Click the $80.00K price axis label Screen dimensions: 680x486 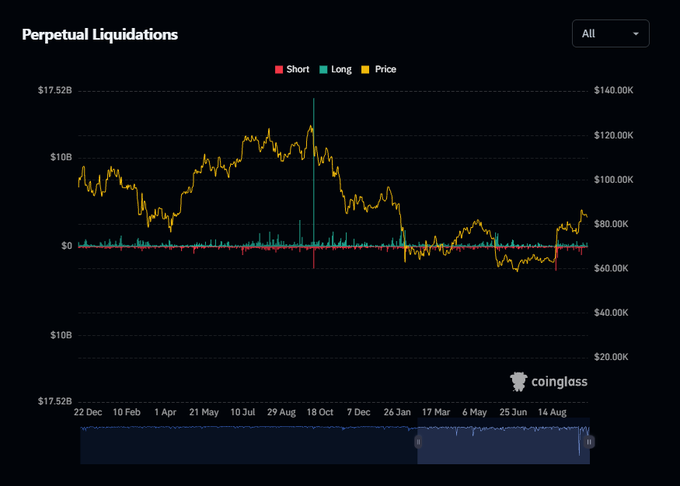pos(611,224)
